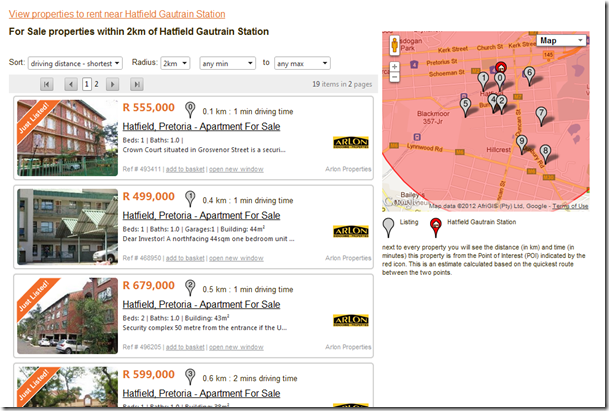Viewport: 609px width, 411px height.
Task: Click 19 items in 2 pages text
Action: pos(342,84)
